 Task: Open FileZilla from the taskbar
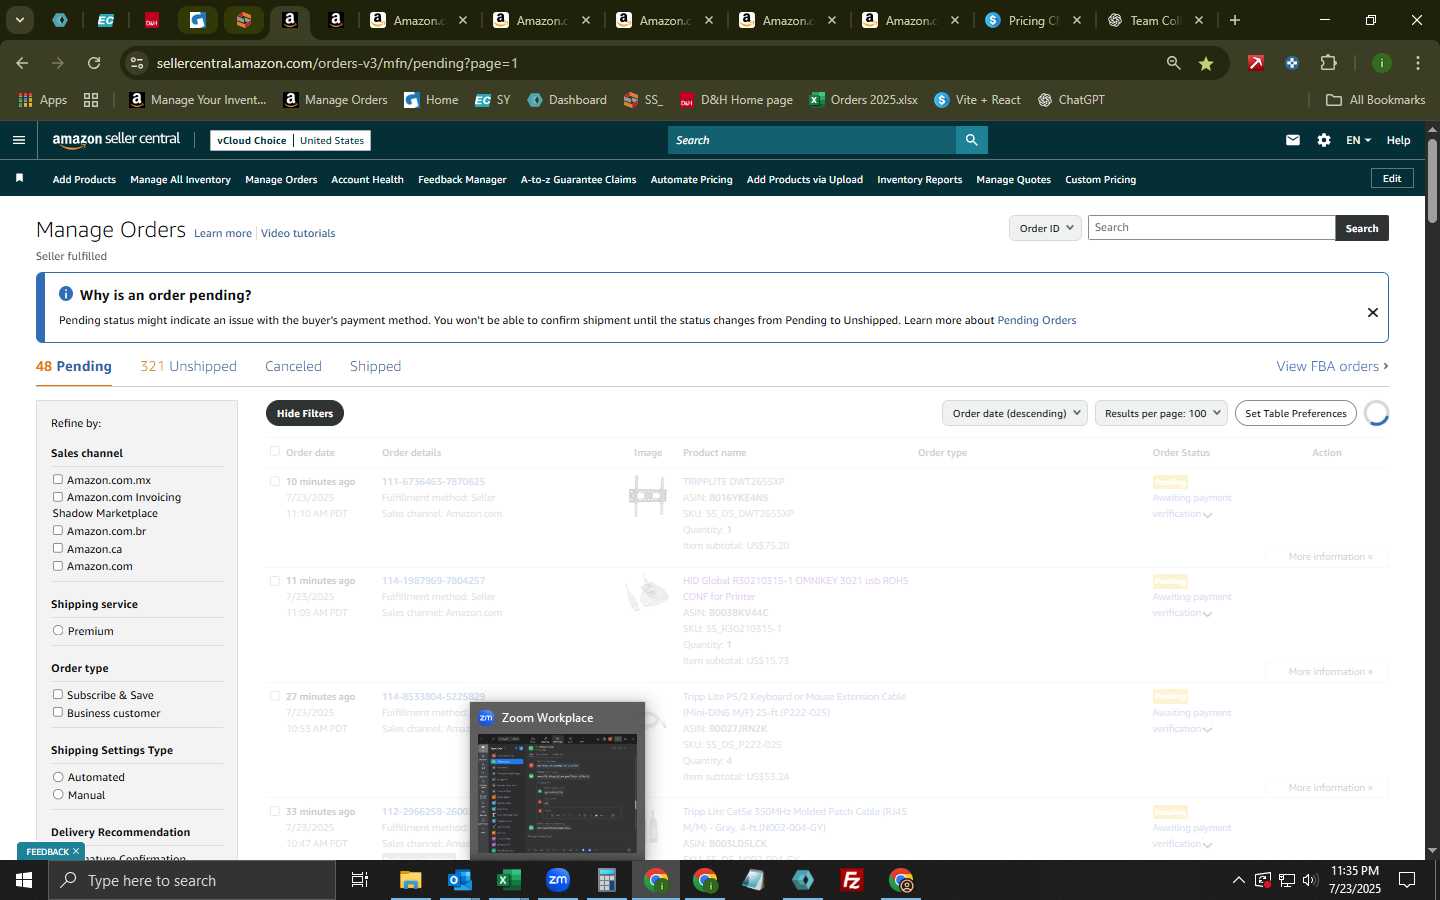coord(852,880)
